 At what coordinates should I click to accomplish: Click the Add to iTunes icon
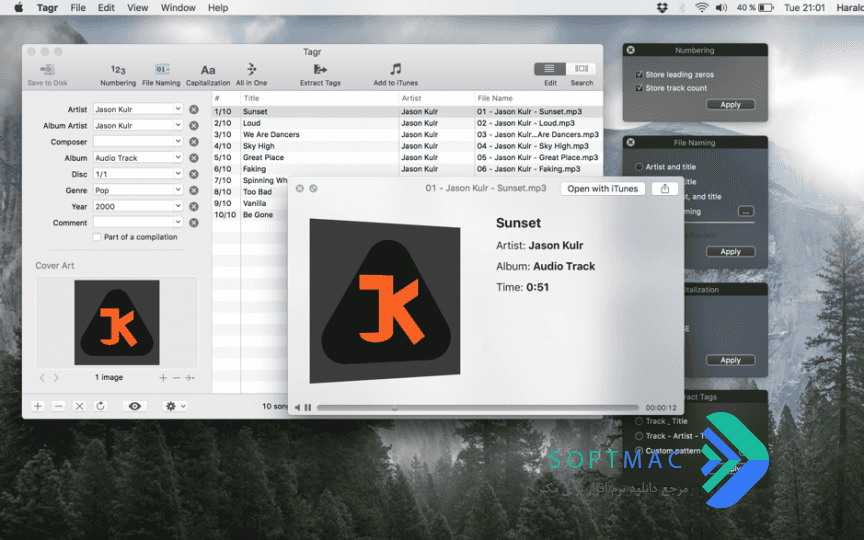(396, 69)
